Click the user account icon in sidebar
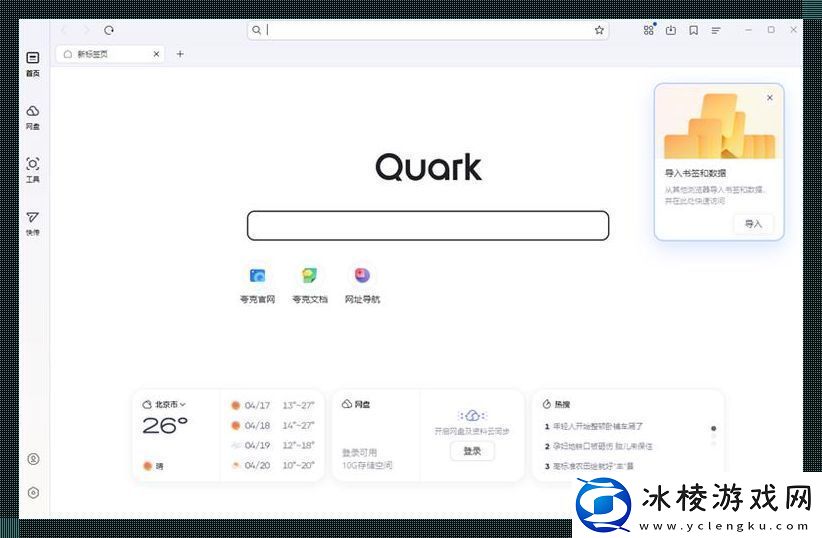This screenshot has width=822, height=538. (33, 459)
